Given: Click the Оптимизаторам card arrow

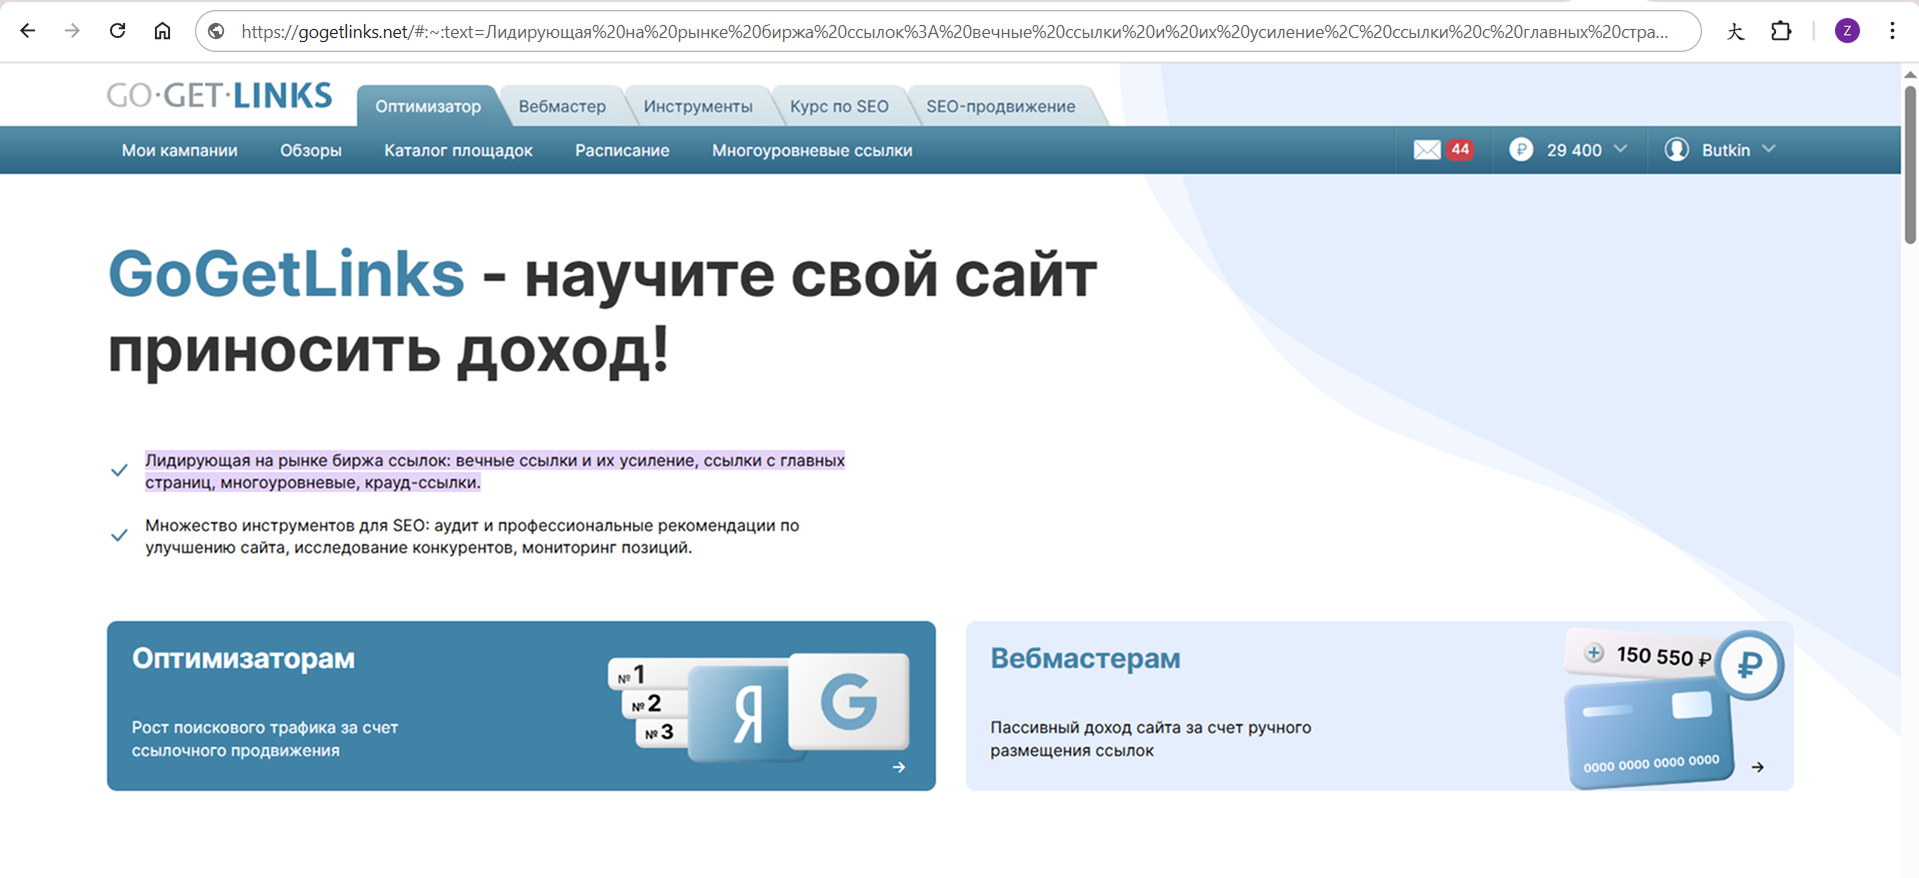Looking at the screenshot, I should click(898, 767).
